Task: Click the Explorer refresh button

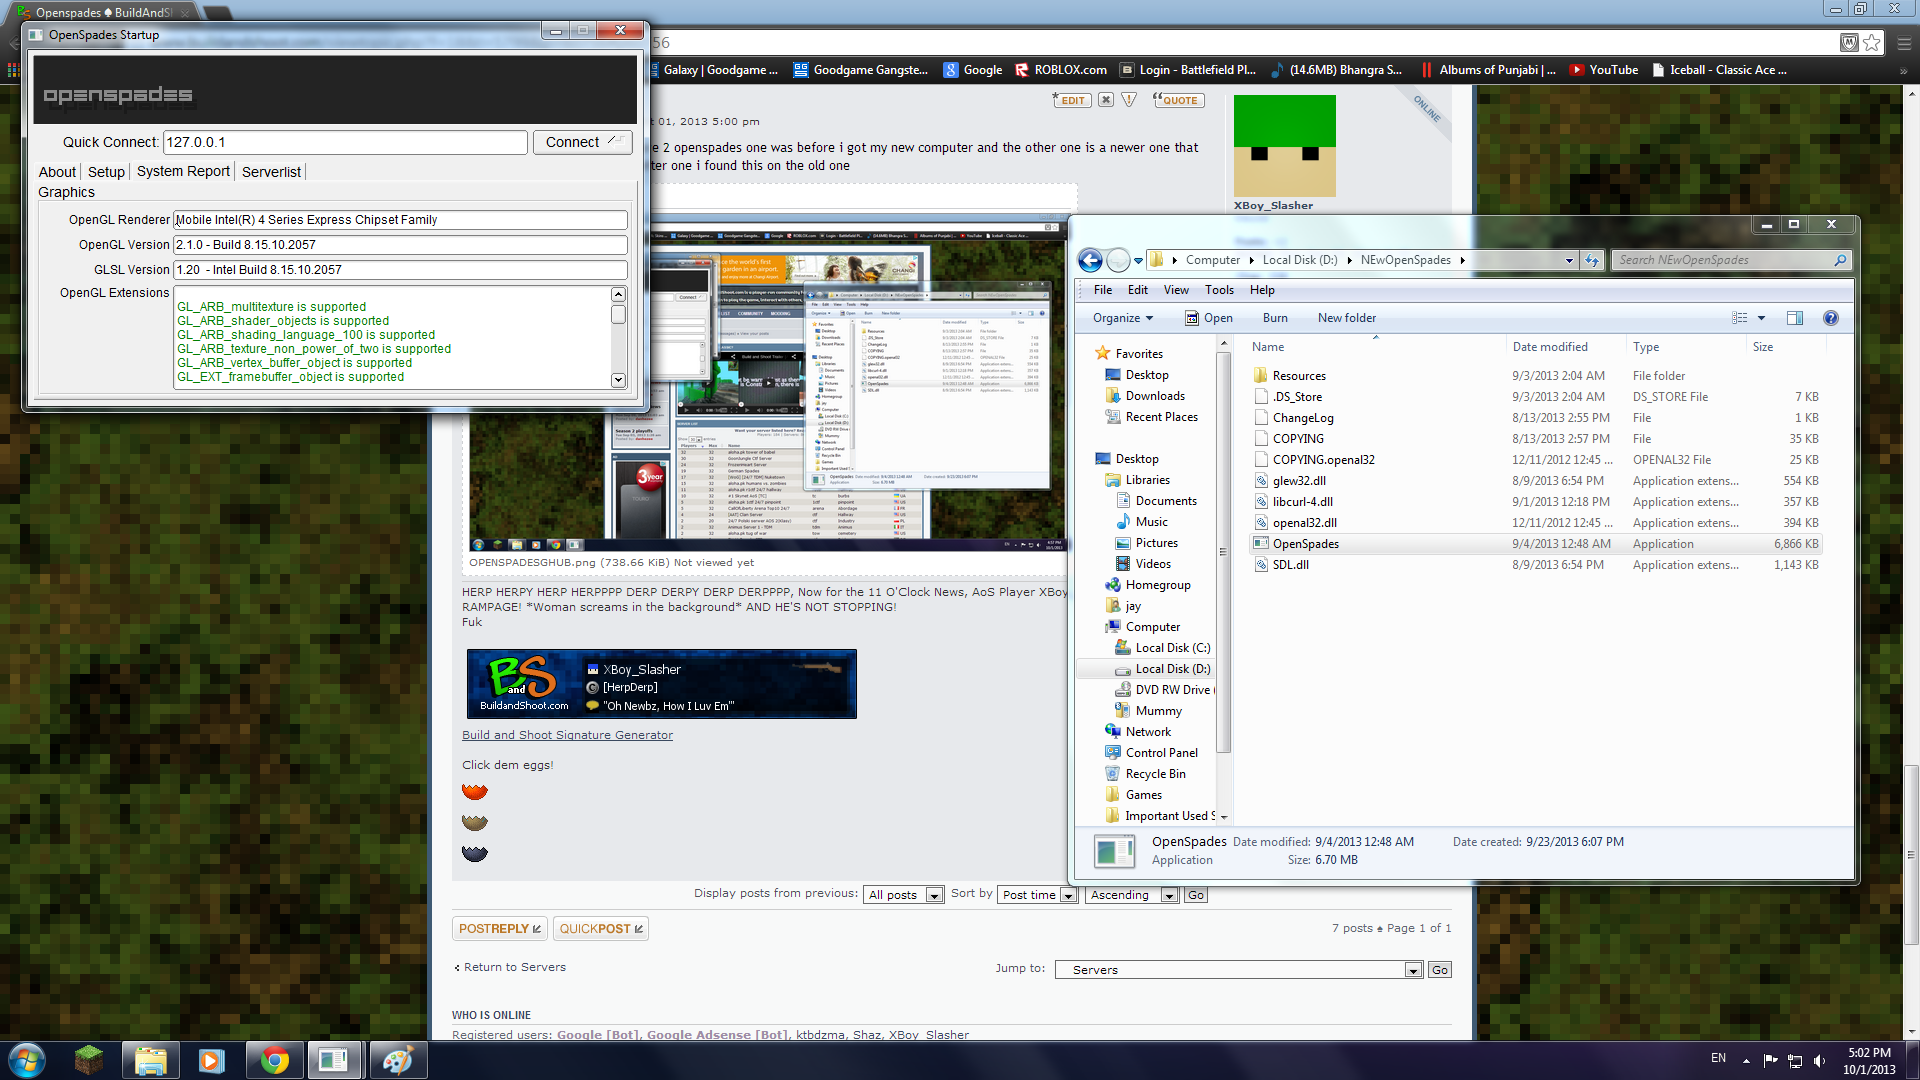Action: pos(1592,260)
